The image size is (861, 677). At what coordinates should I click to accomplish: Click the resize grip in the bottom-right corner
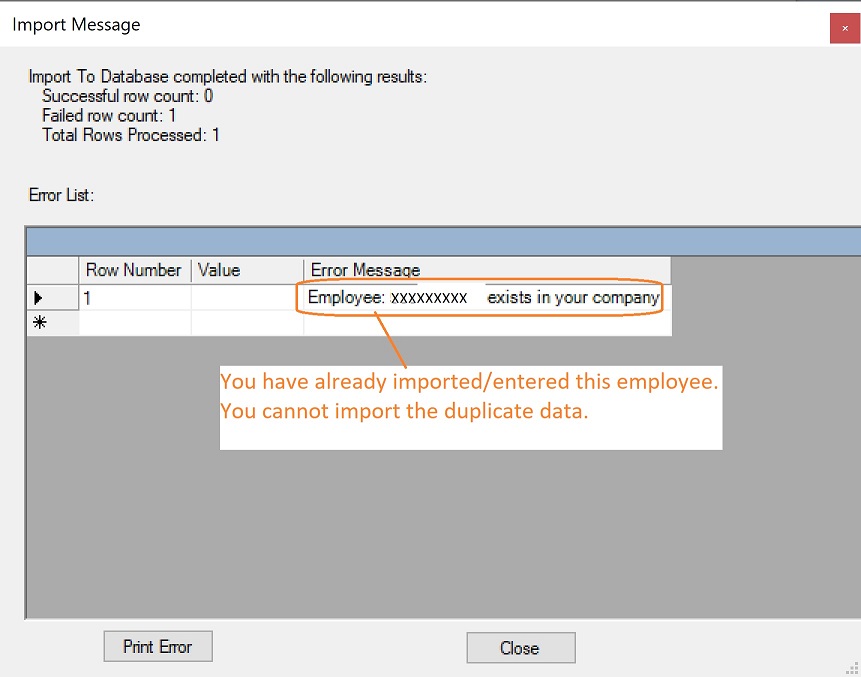click(x=851, y=668)
